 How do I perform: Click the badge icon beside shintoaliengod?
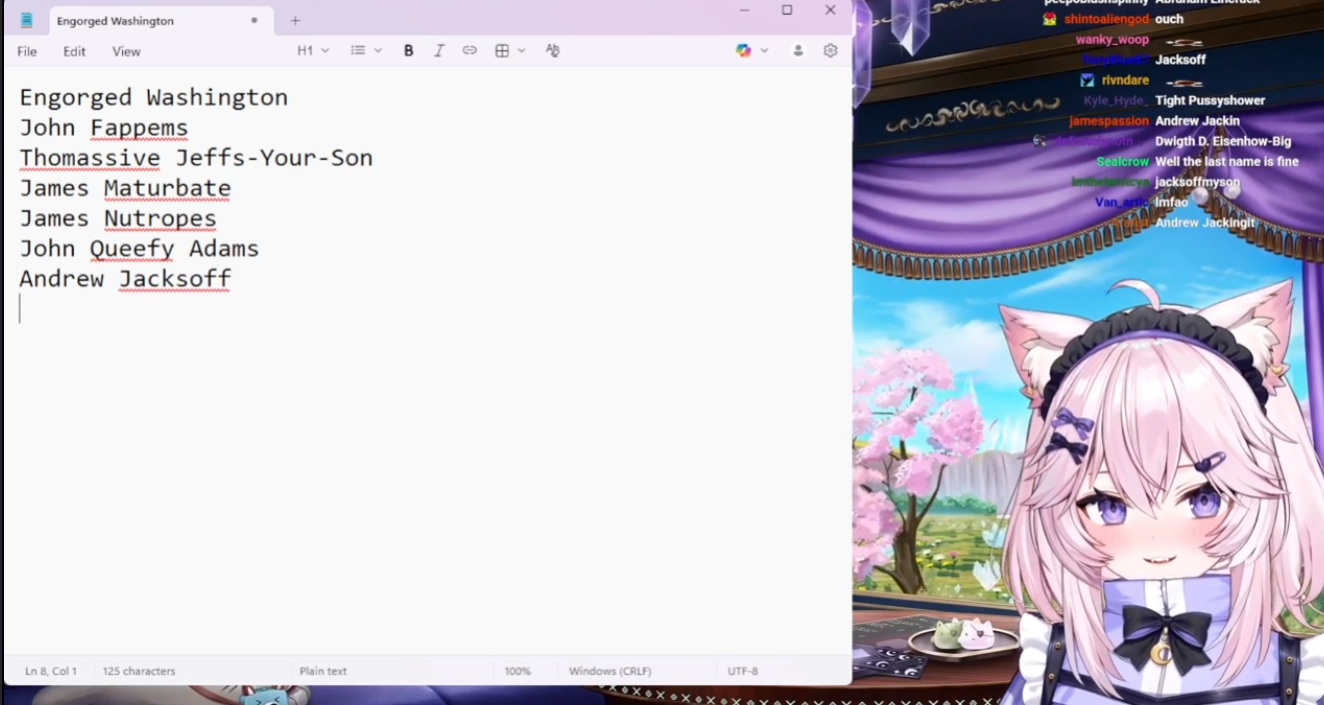click(x=1049, y=19)
